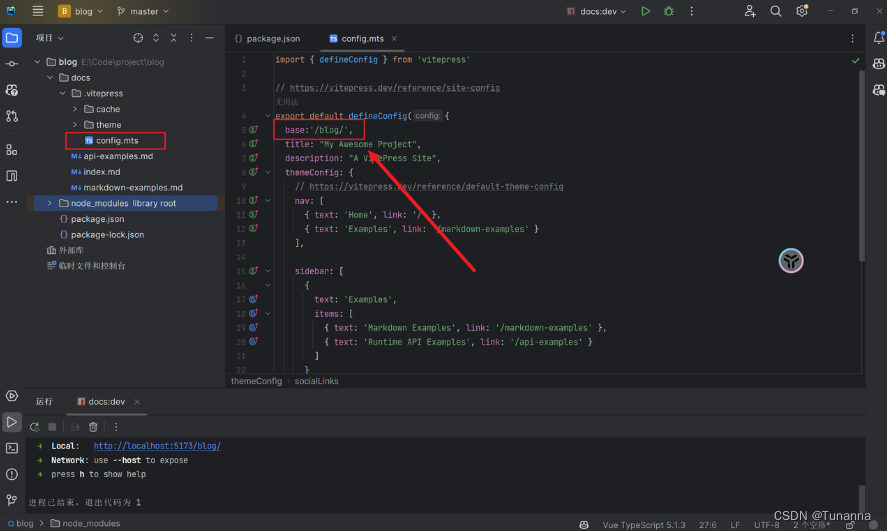Expand the cache folder
The image size is (887, 531).
tap(75, 109)
